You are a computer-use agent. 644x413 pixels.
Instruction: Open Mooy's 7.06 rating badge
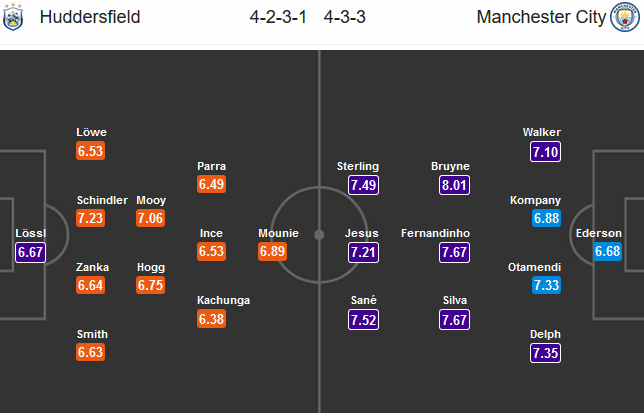(150, 218)
